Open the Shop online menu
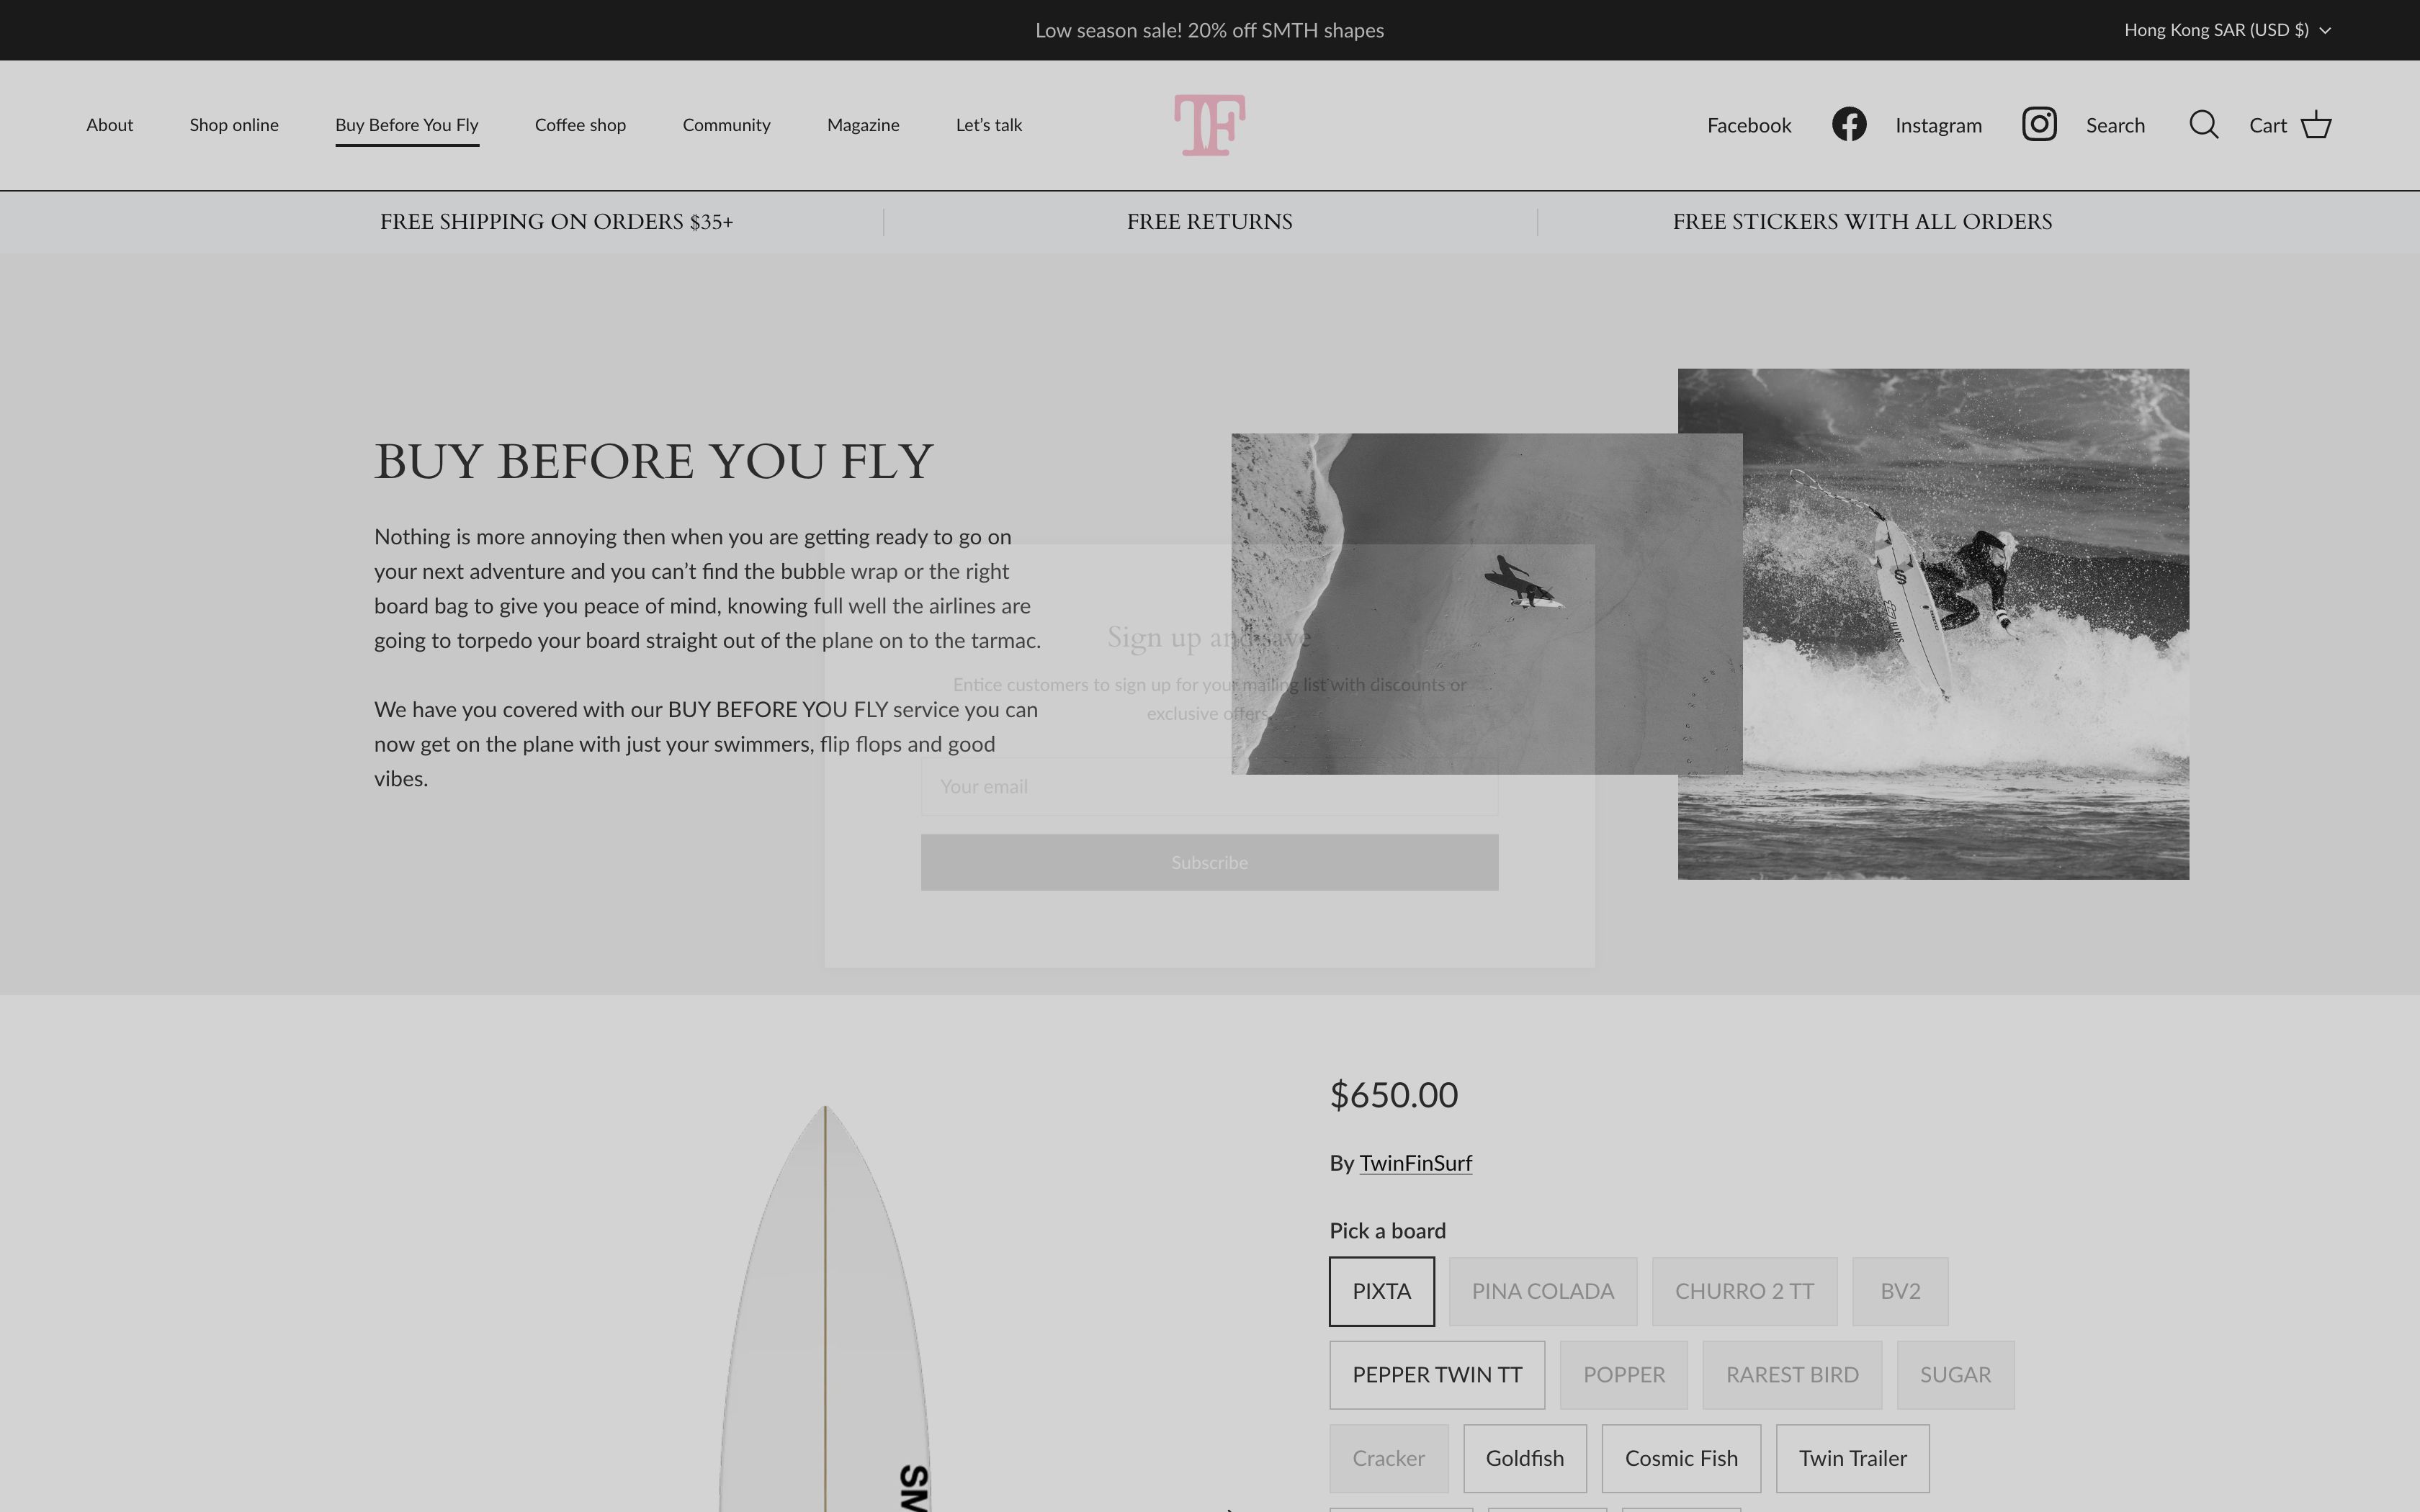 tap(233, 124)
